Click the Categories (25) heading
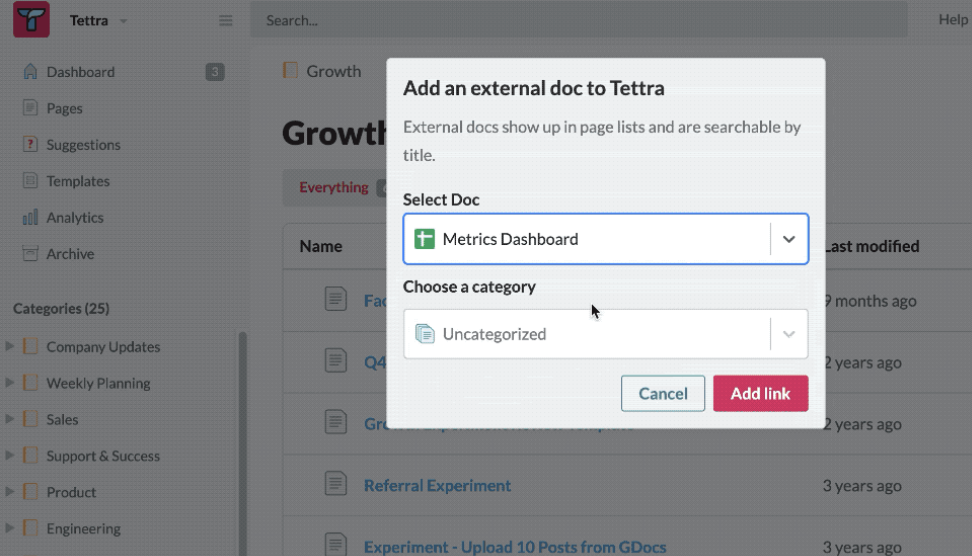Viewport: 972px width, 556px height. pyautogui.click(x=61, y=309)
